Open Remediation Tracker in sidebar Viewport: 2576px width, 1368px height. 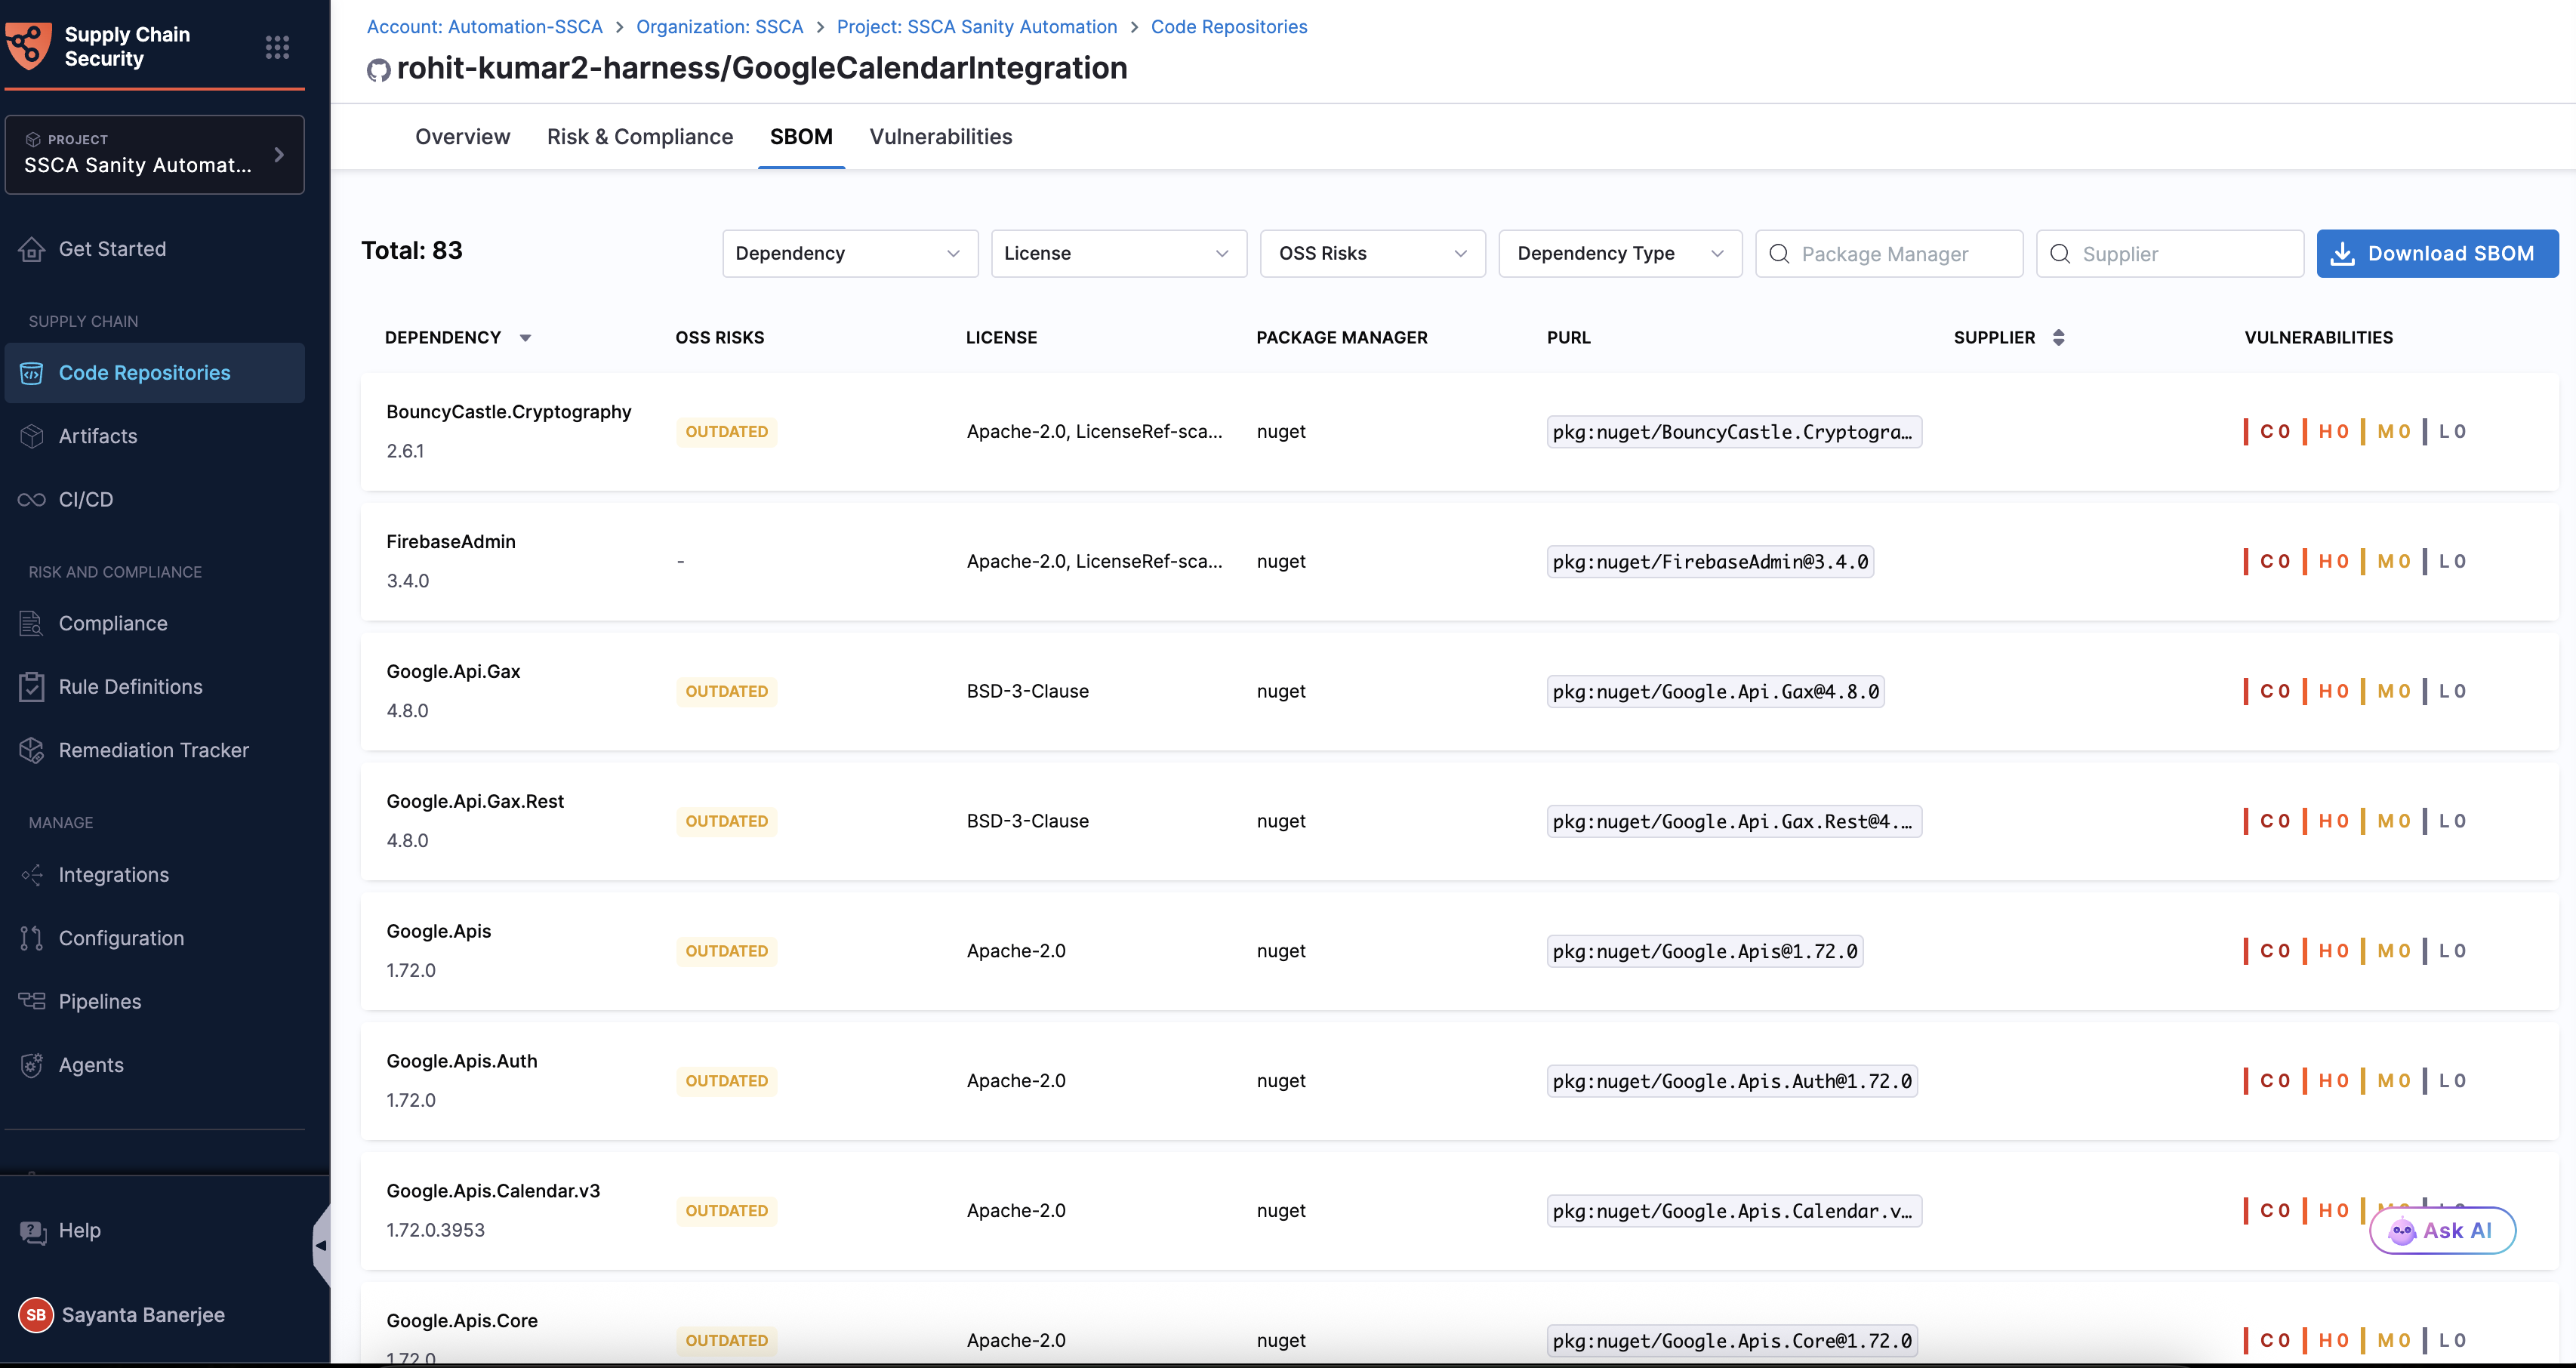[153, 750]
